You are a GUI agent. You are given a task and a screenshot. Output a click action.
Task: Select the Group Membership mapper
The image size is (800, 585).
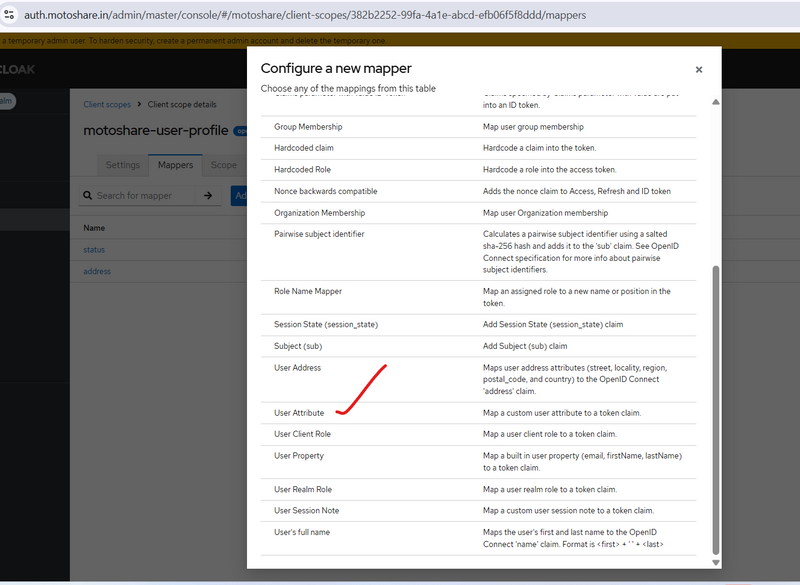307,128
